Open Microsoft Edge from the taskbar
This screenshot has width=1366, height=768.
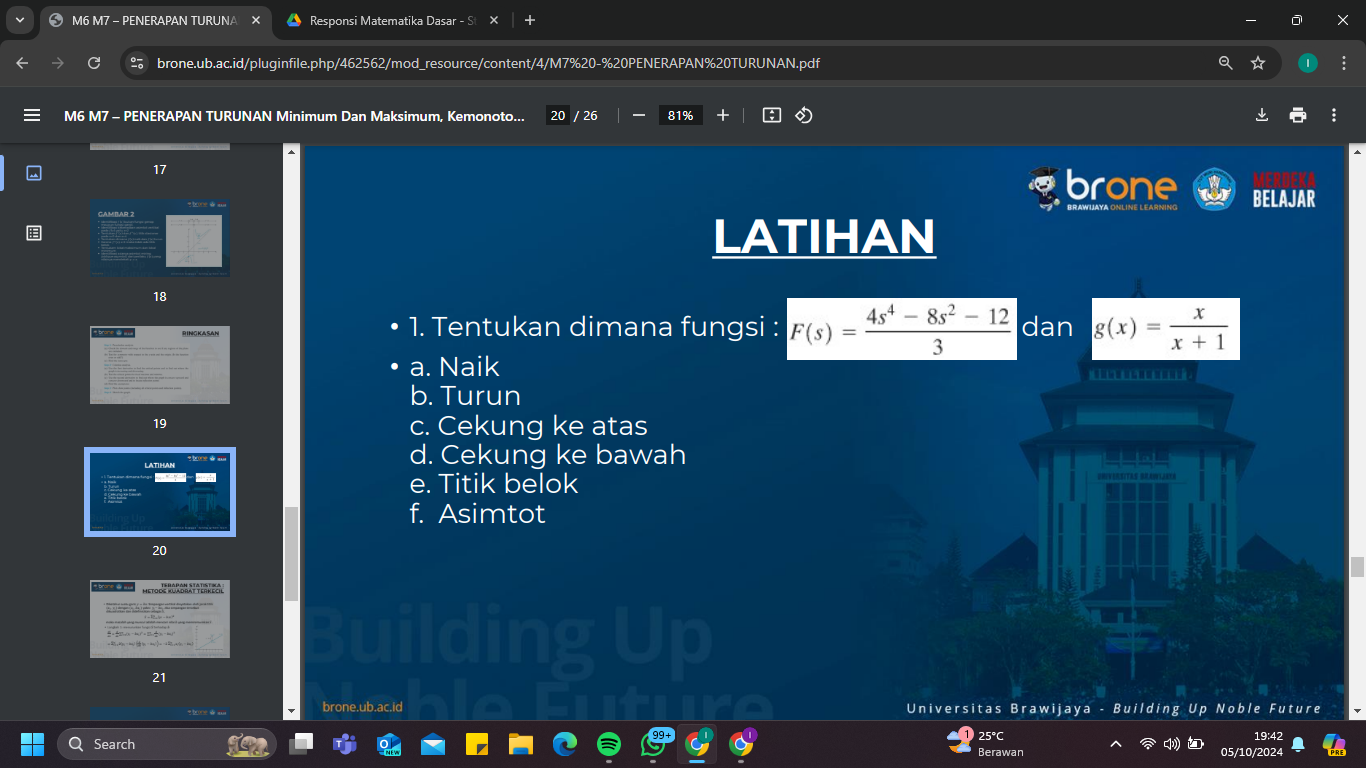point(565,744)
